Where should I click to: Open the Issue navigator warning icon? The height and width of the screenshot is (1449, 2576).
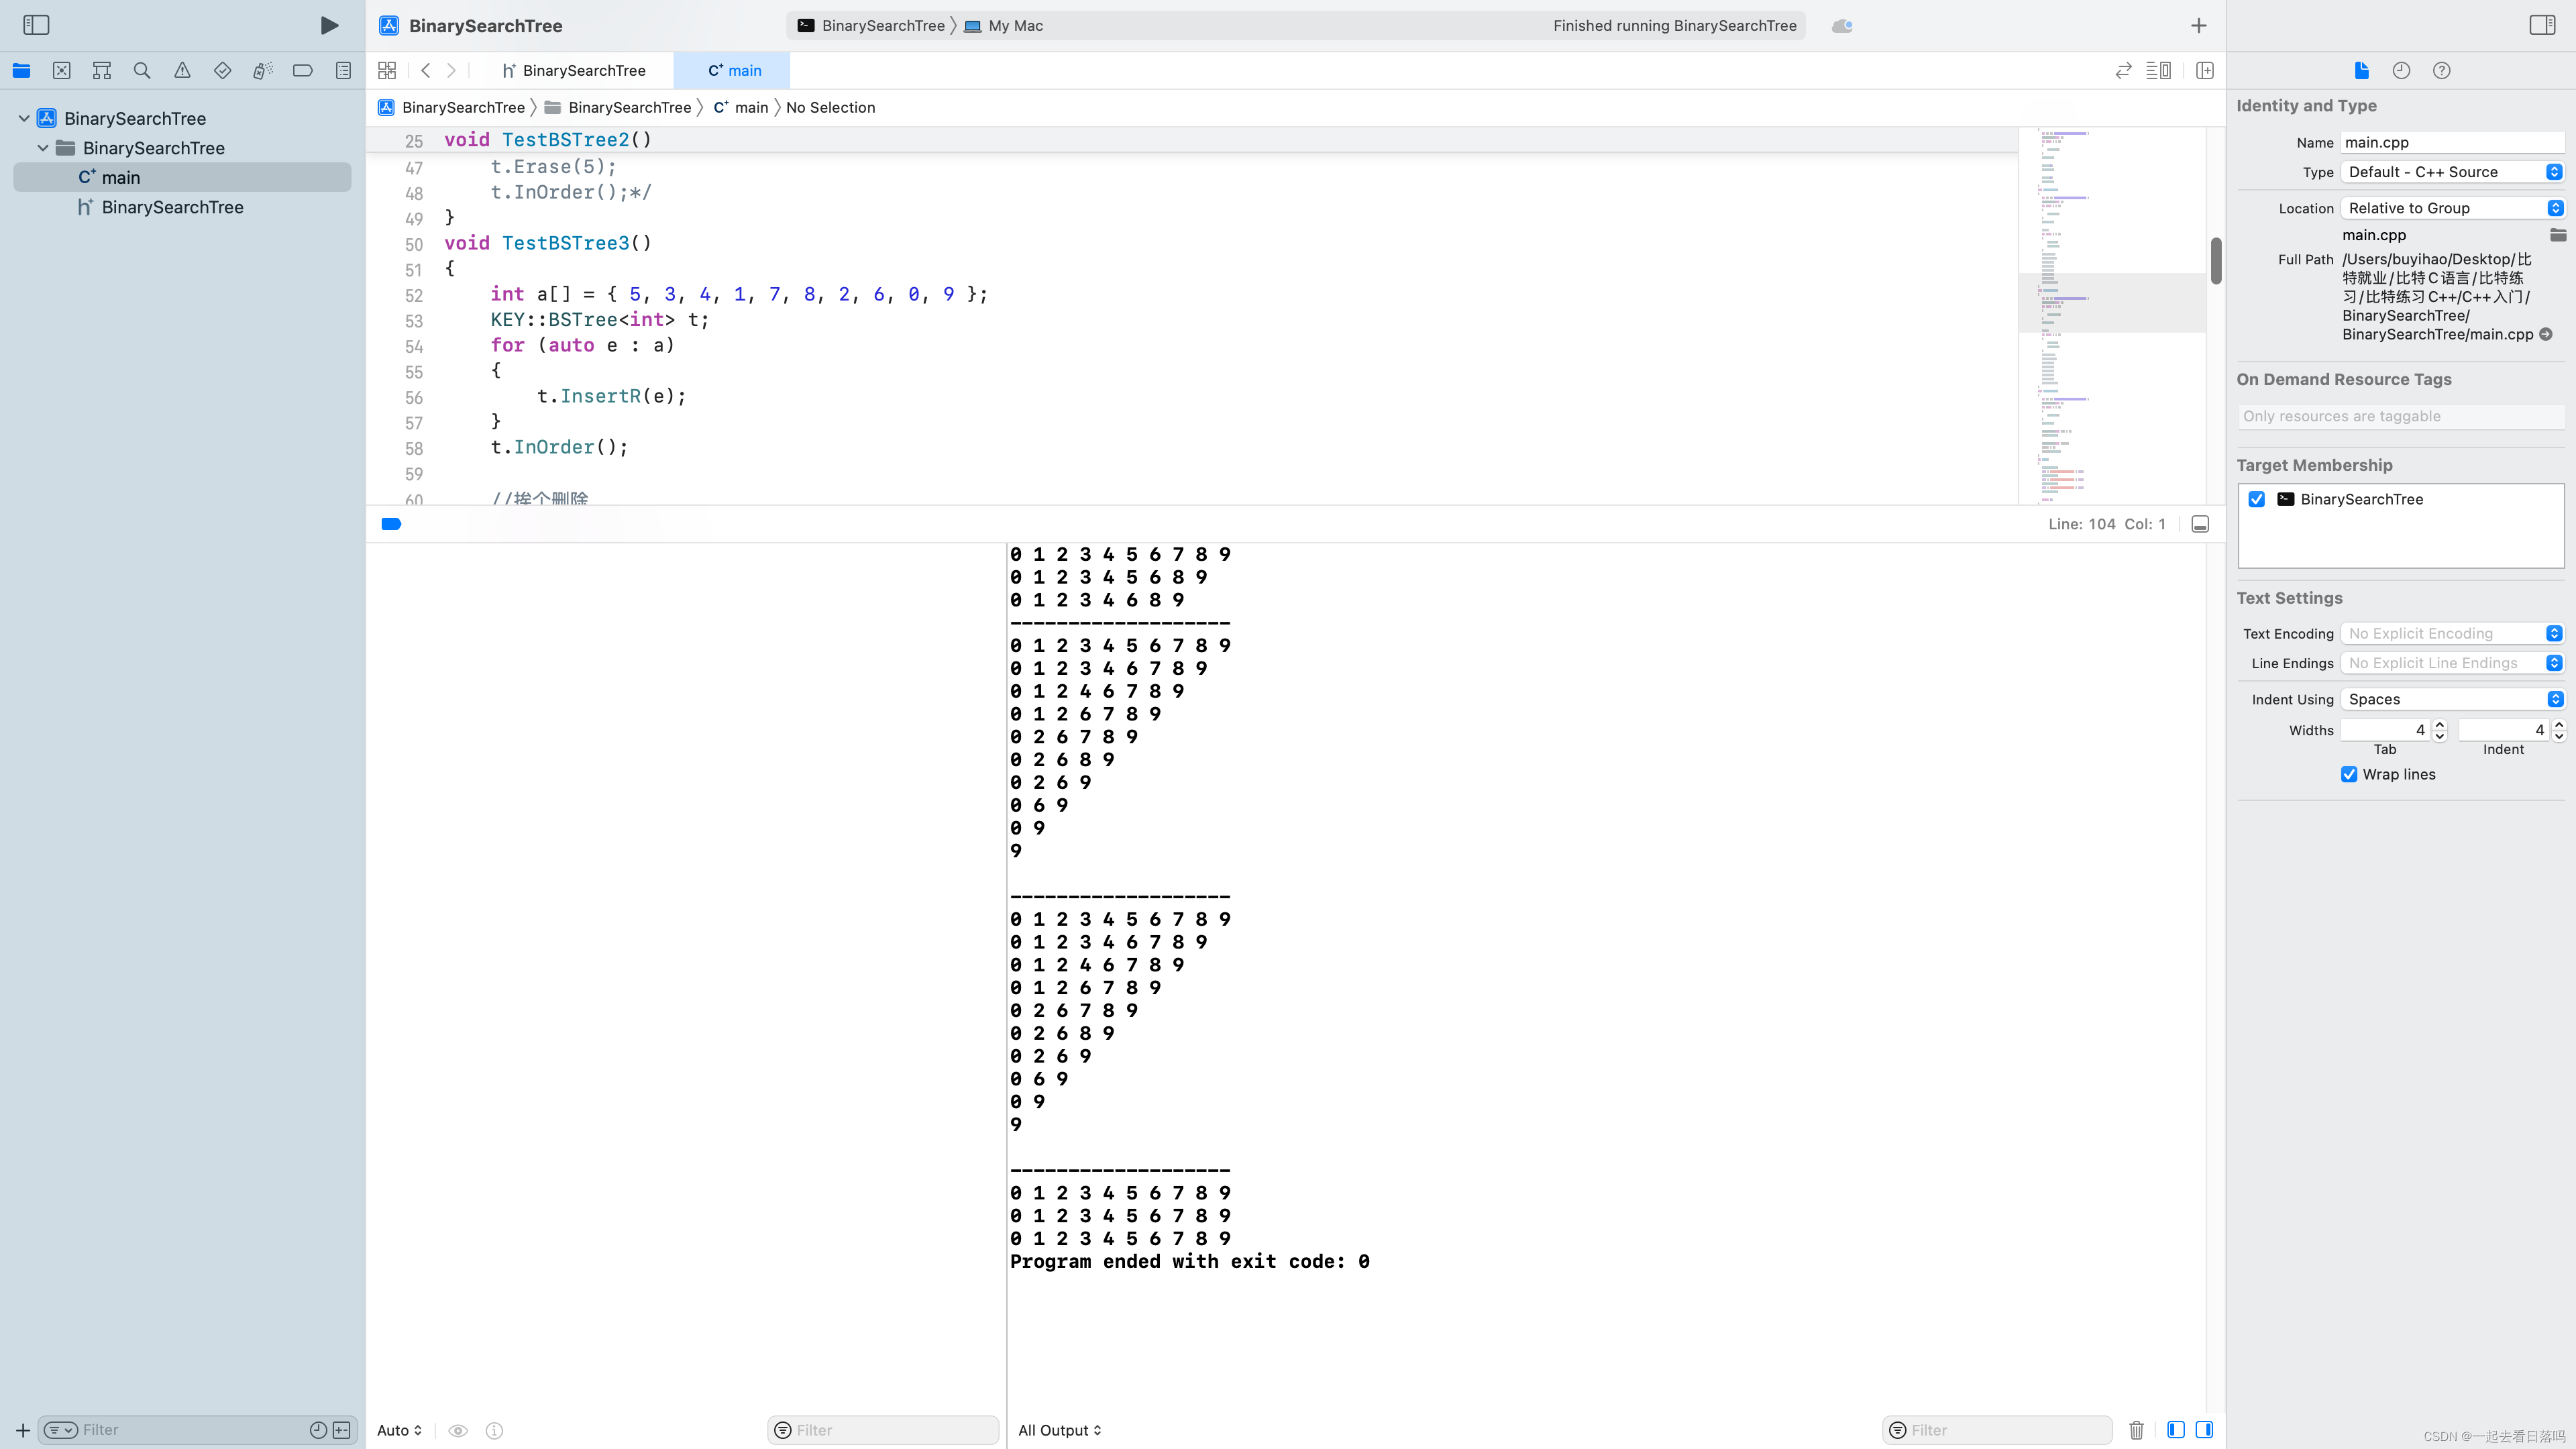182,70
